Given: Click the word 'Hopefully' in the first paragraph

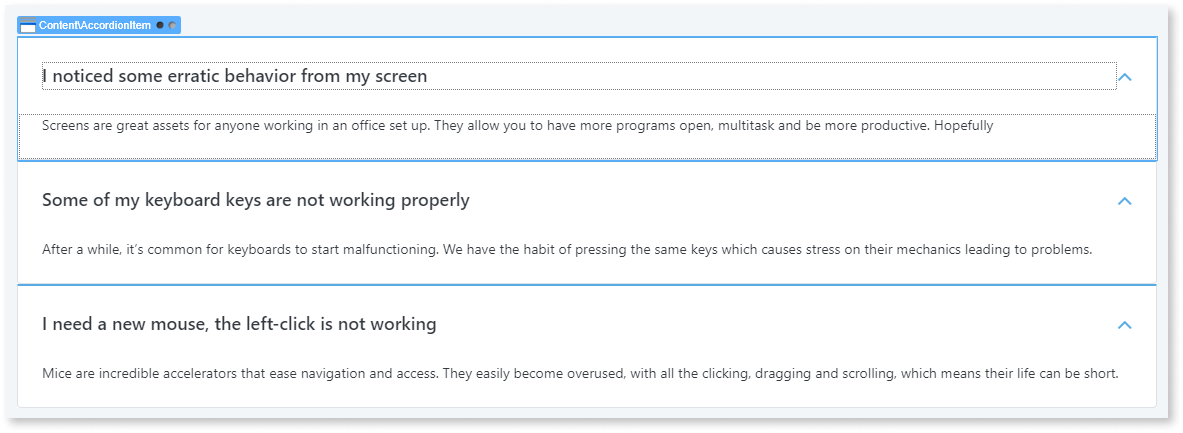Looking at the screenshot, I should tap(963, 126).
